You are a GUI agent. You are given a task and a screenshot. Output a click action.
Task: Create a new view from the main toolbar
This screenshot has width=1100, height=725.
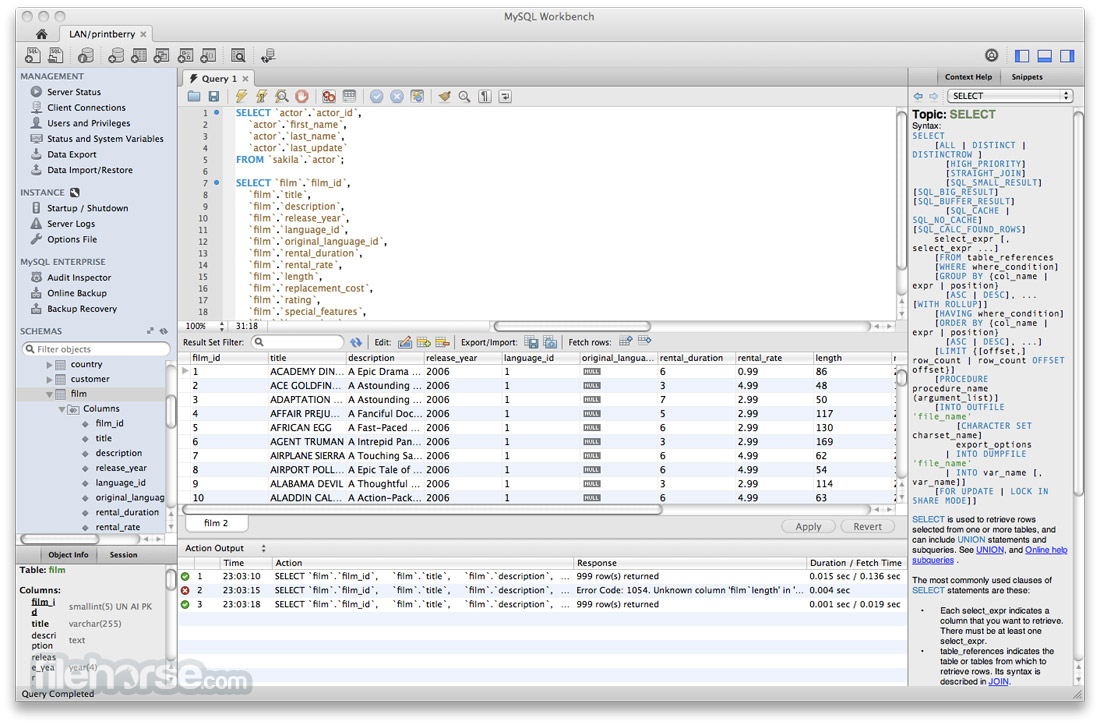click(162, 55)
